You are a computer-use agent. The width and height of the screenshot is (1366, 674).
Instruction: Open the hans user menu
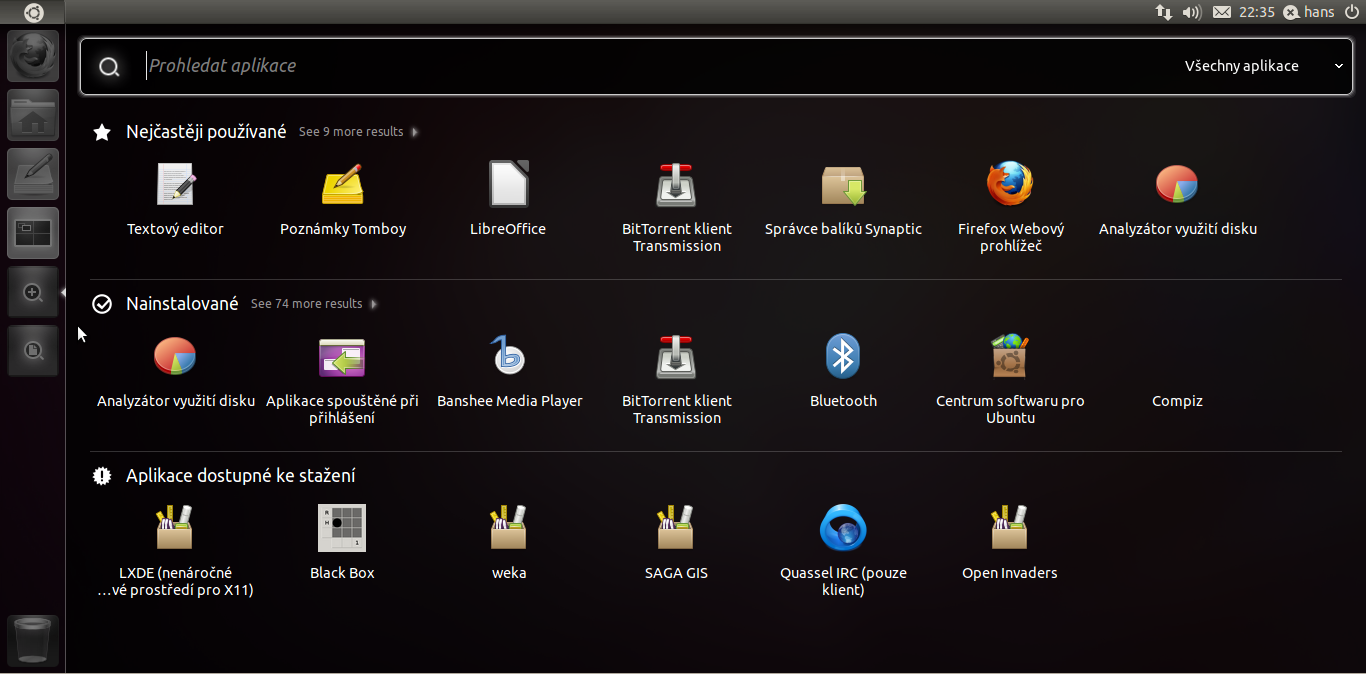click(x=1309, y=12)
